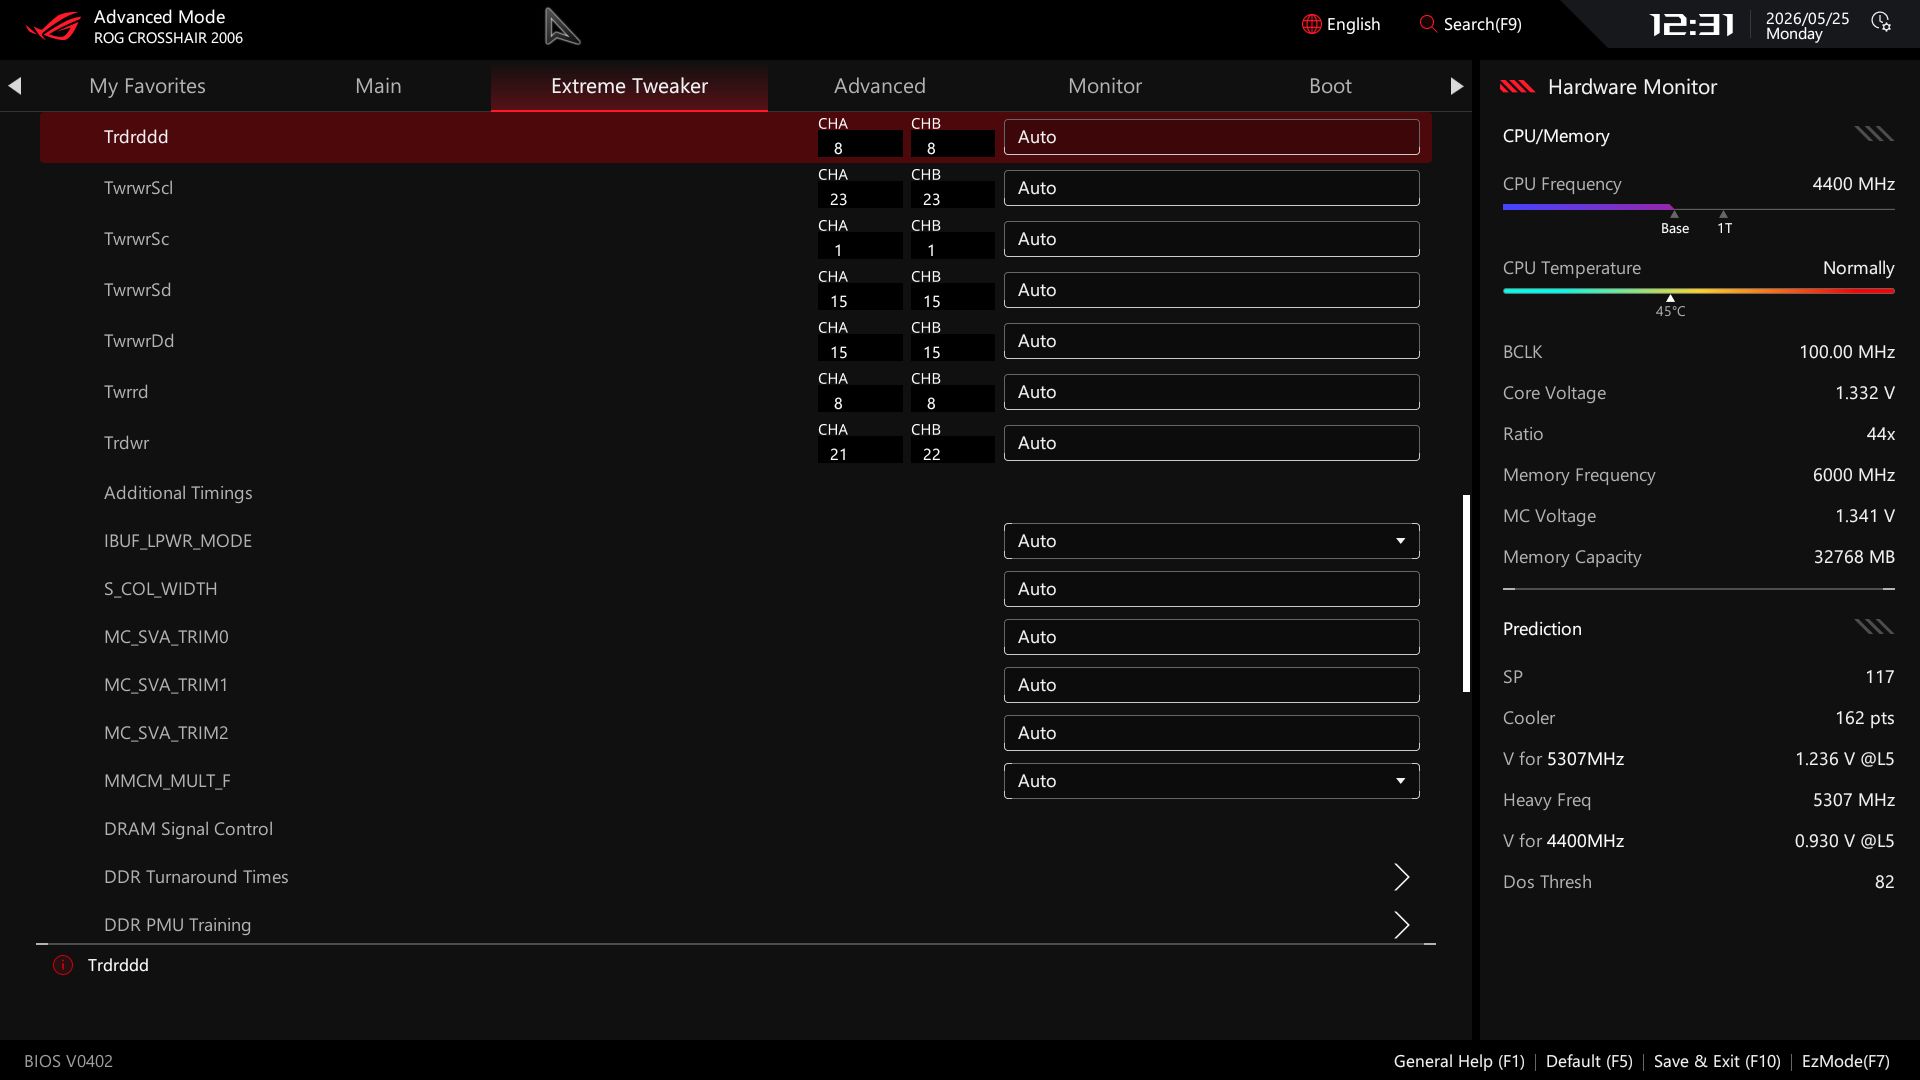Click the AI cursor icon in header
1920x1080 pixels.
[x=562, y=27]
